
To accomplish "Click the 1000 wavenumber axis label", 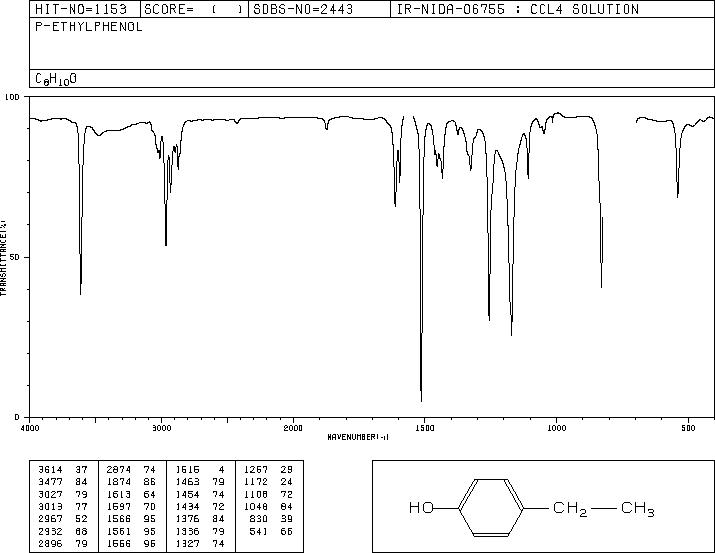I will pos(556,428).
